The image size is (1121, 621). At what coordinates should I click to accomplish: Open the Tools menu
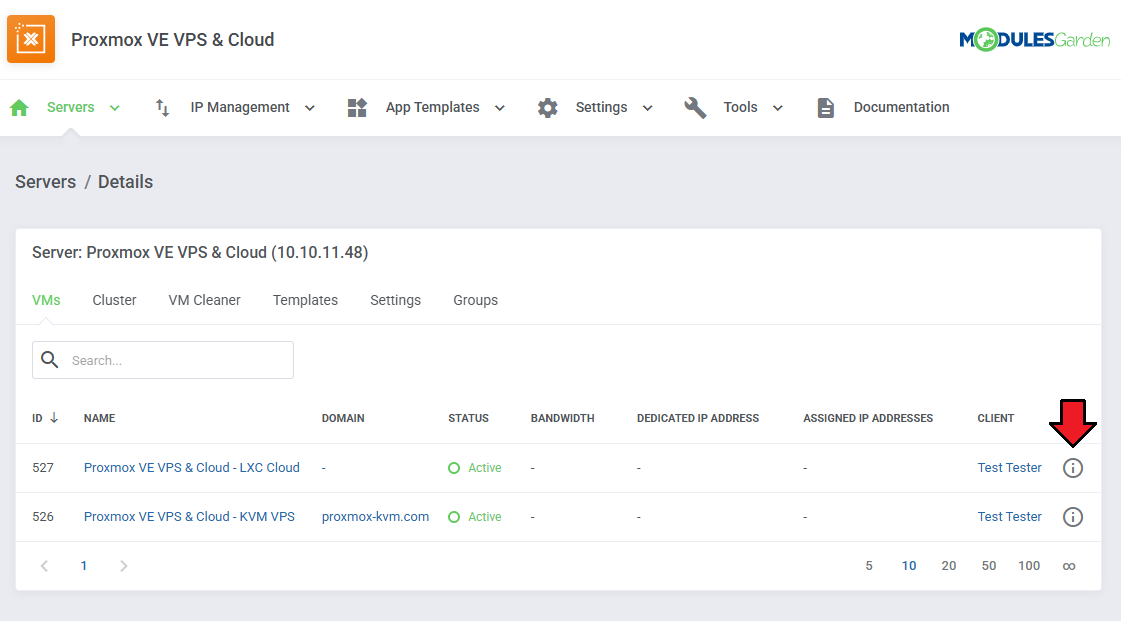click(x=740, y=107)
